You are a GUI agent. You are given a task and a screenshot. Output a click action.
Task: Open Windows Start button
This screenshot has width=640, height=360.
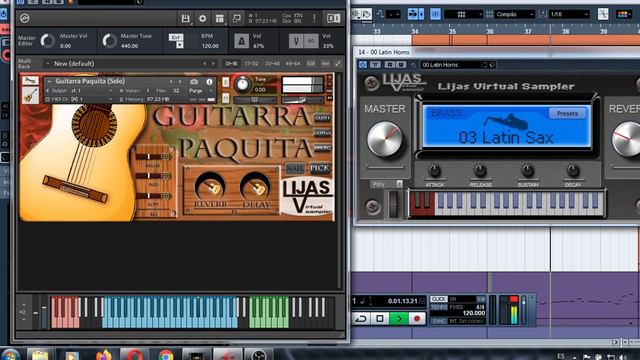[x=10, y=355]
